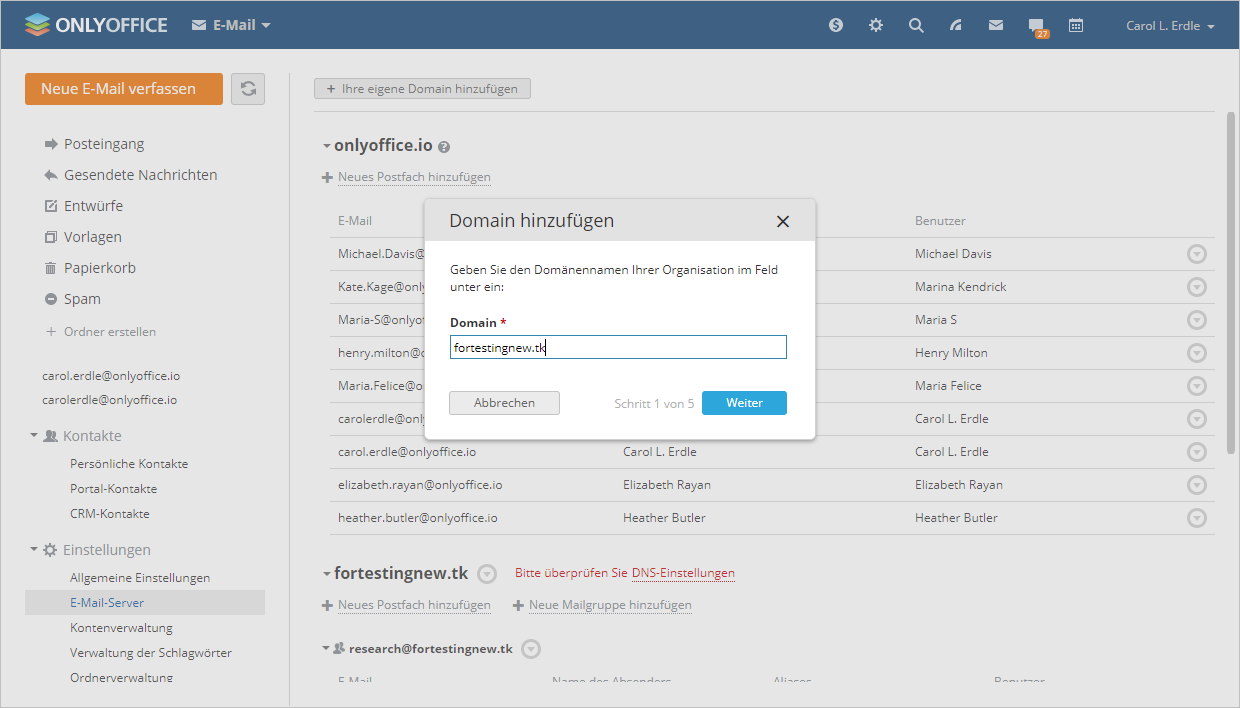Click Weiter button in dialog
The image size is (1240, 708).
pyautogui.click(x=744, y=403)
